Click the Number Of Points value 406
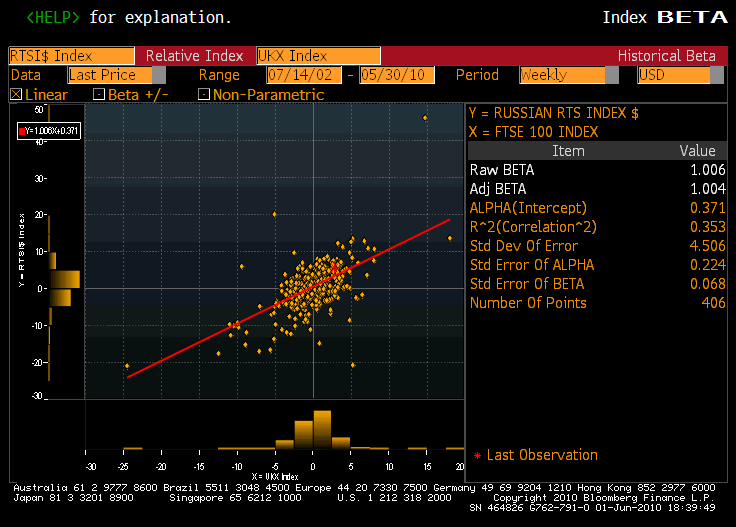Viewport: 736px width, 527px height. pos(713,303)
